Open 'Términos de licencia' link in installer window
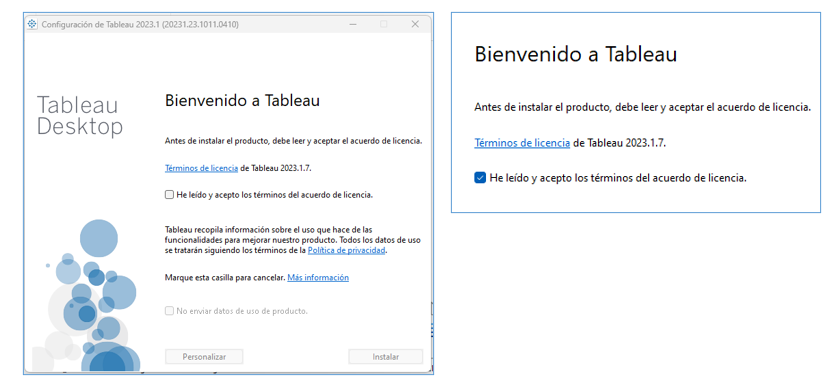 point(201,168)
